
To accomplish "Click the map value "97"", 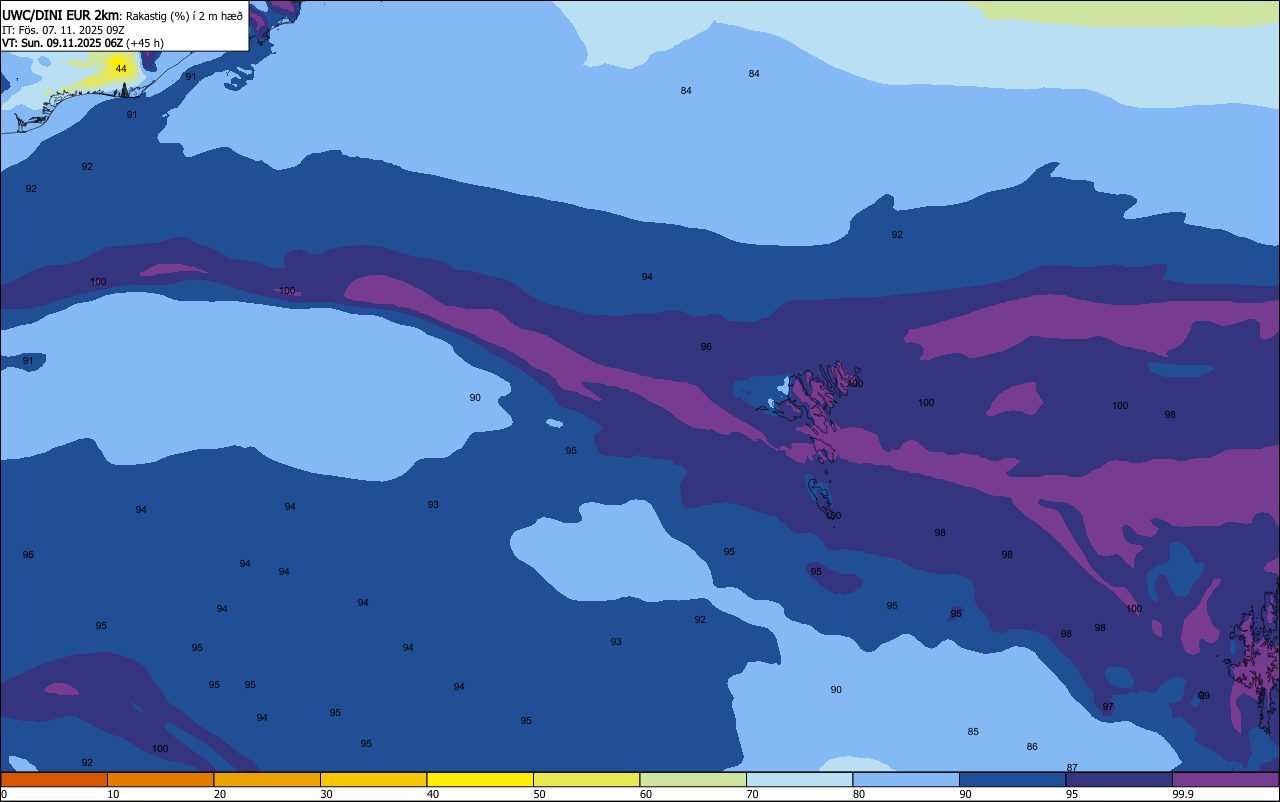I will click(1108, 707).
